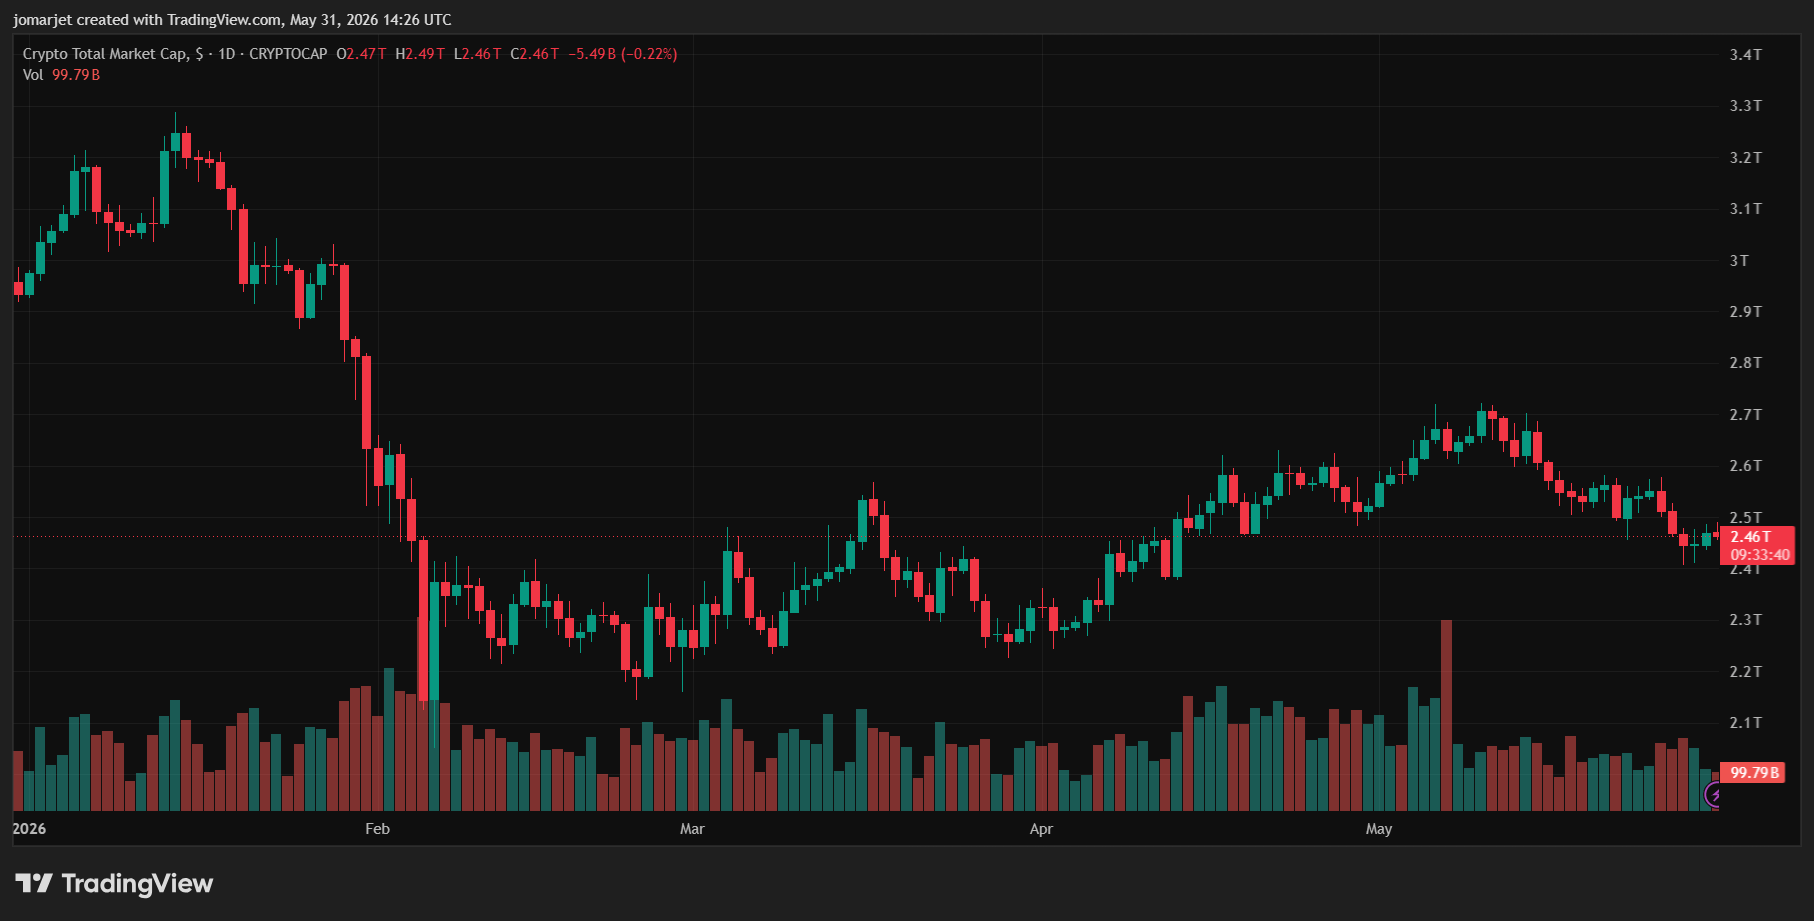1814x921 pixels.
Task: Click the red current price tag "2.46T"
Action: pyautogui.click(x=1751, y=537)
